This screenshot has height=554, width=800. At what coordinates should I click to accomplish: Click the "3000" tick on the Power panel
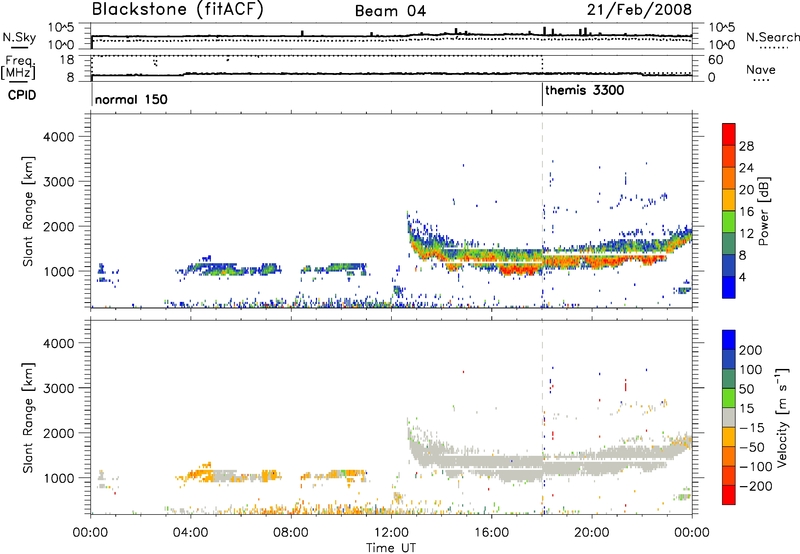click(58, 182)
